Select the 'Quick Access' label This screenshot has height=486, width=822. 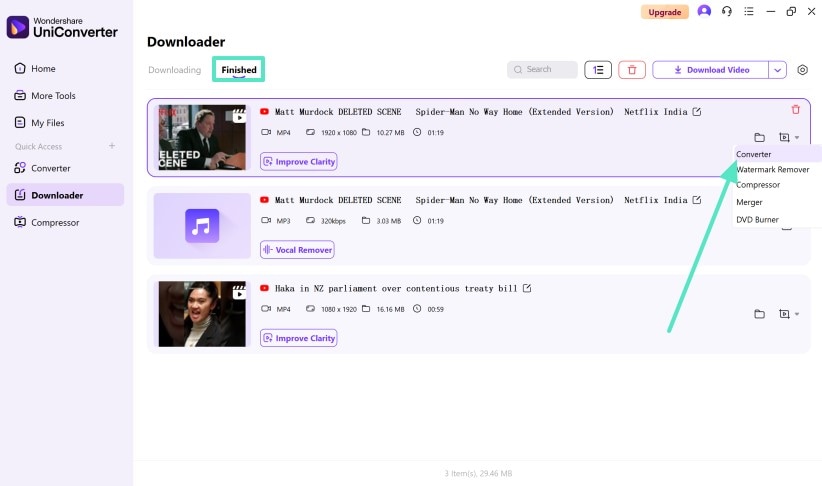38,146
